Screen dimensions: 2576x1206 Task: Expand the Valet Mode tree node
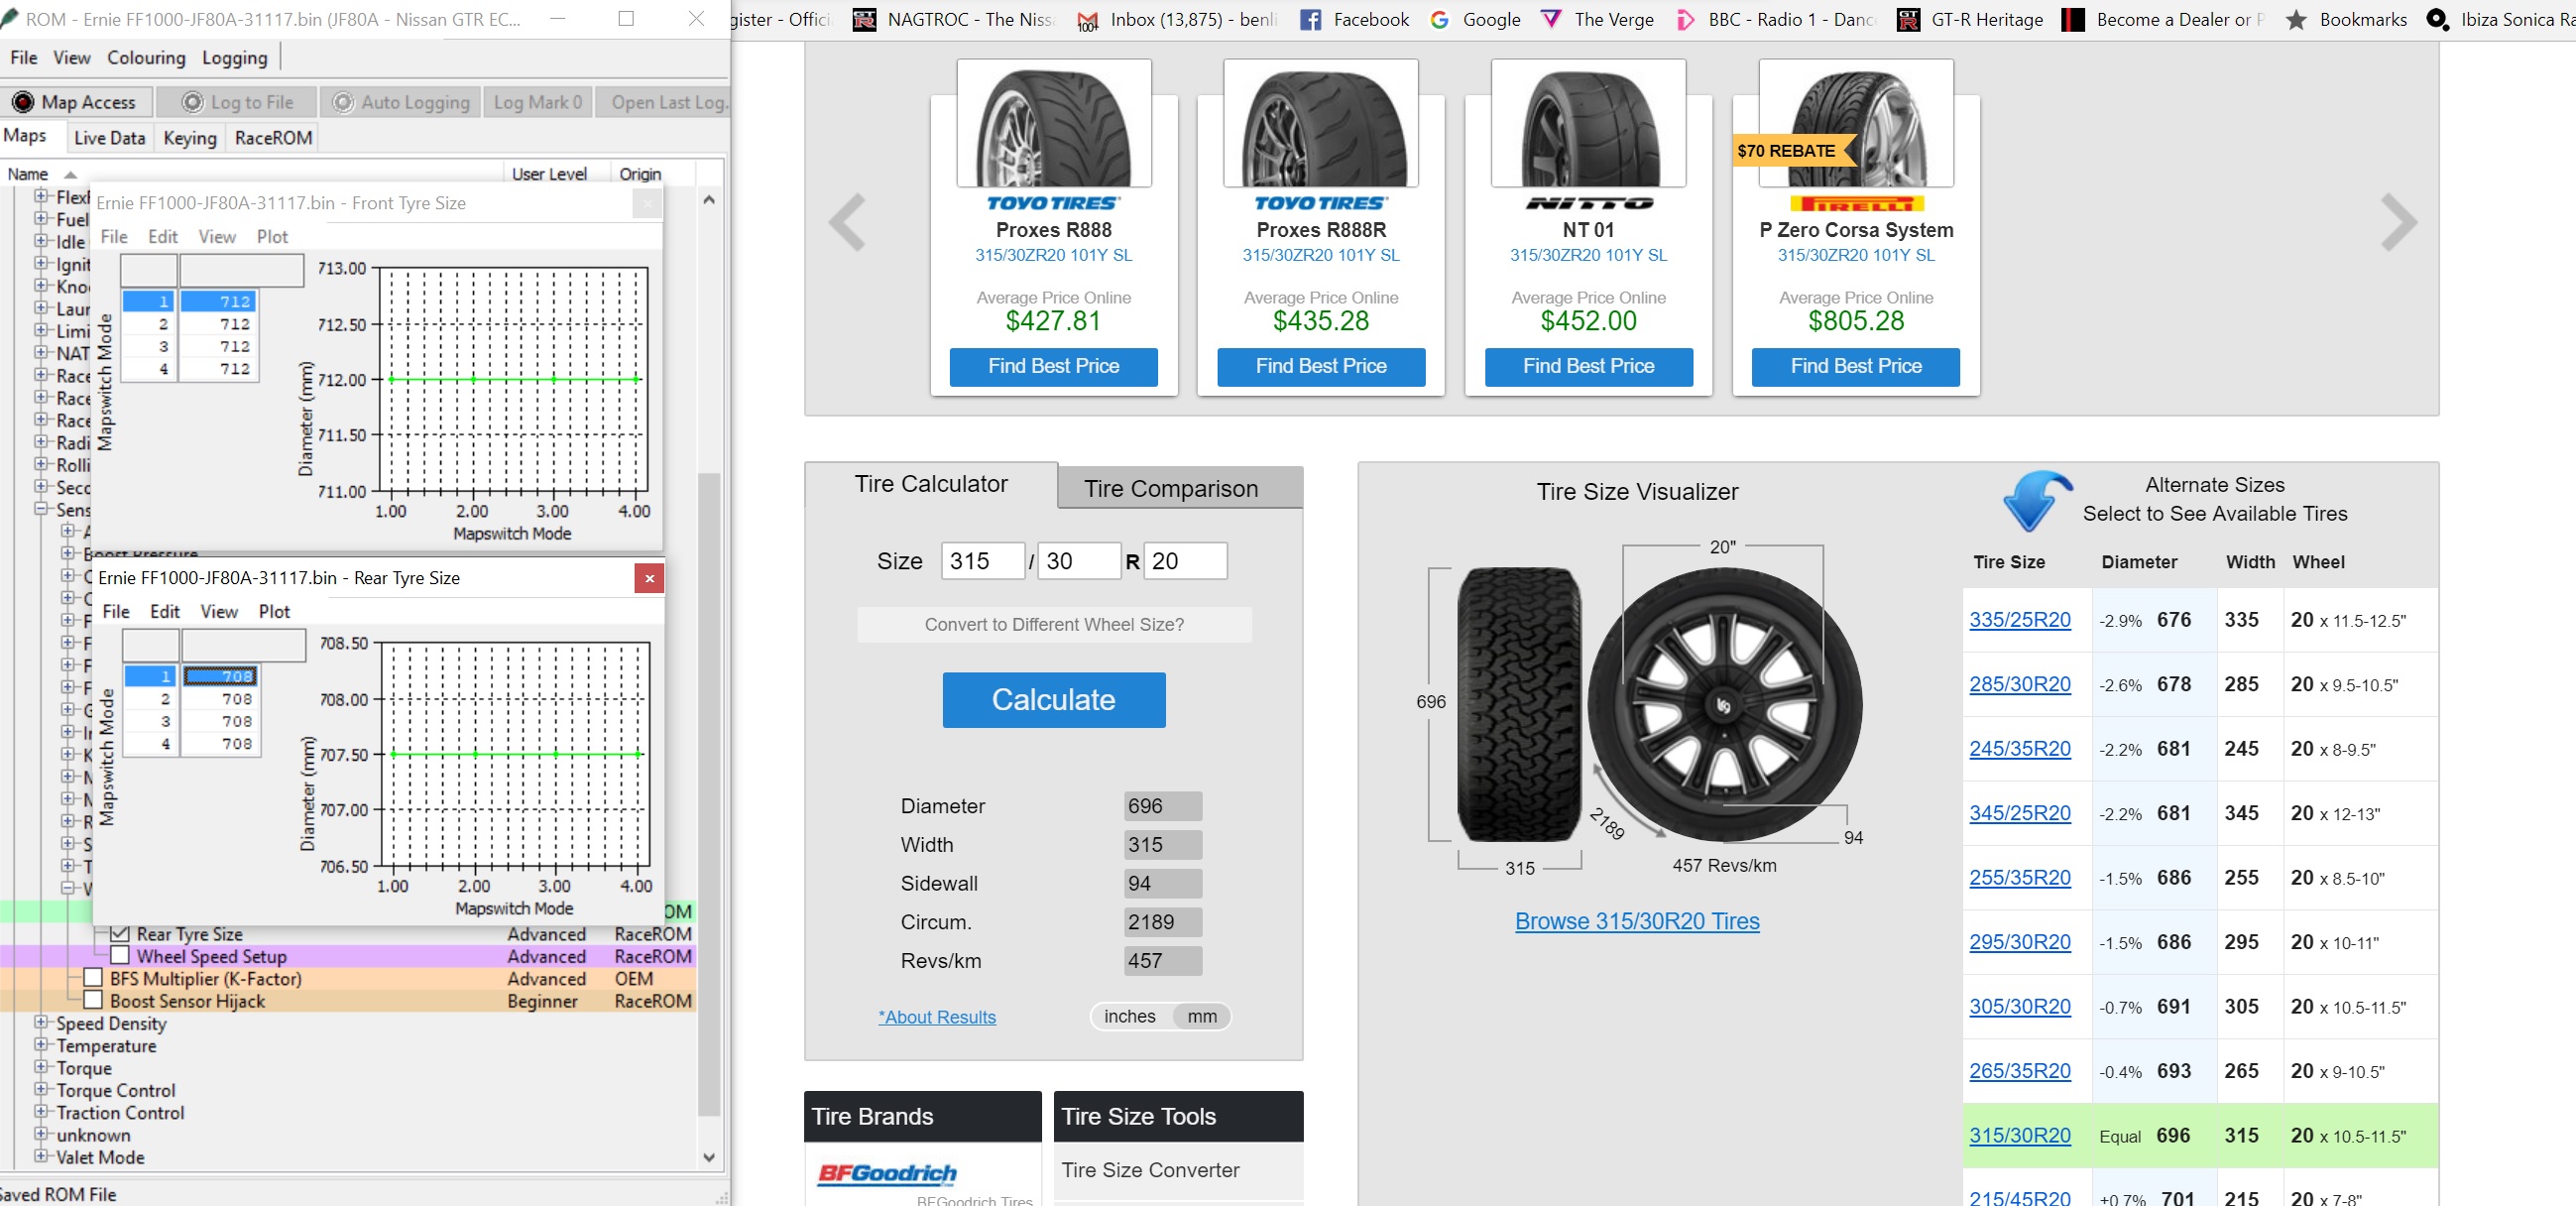click(41, 1156)
